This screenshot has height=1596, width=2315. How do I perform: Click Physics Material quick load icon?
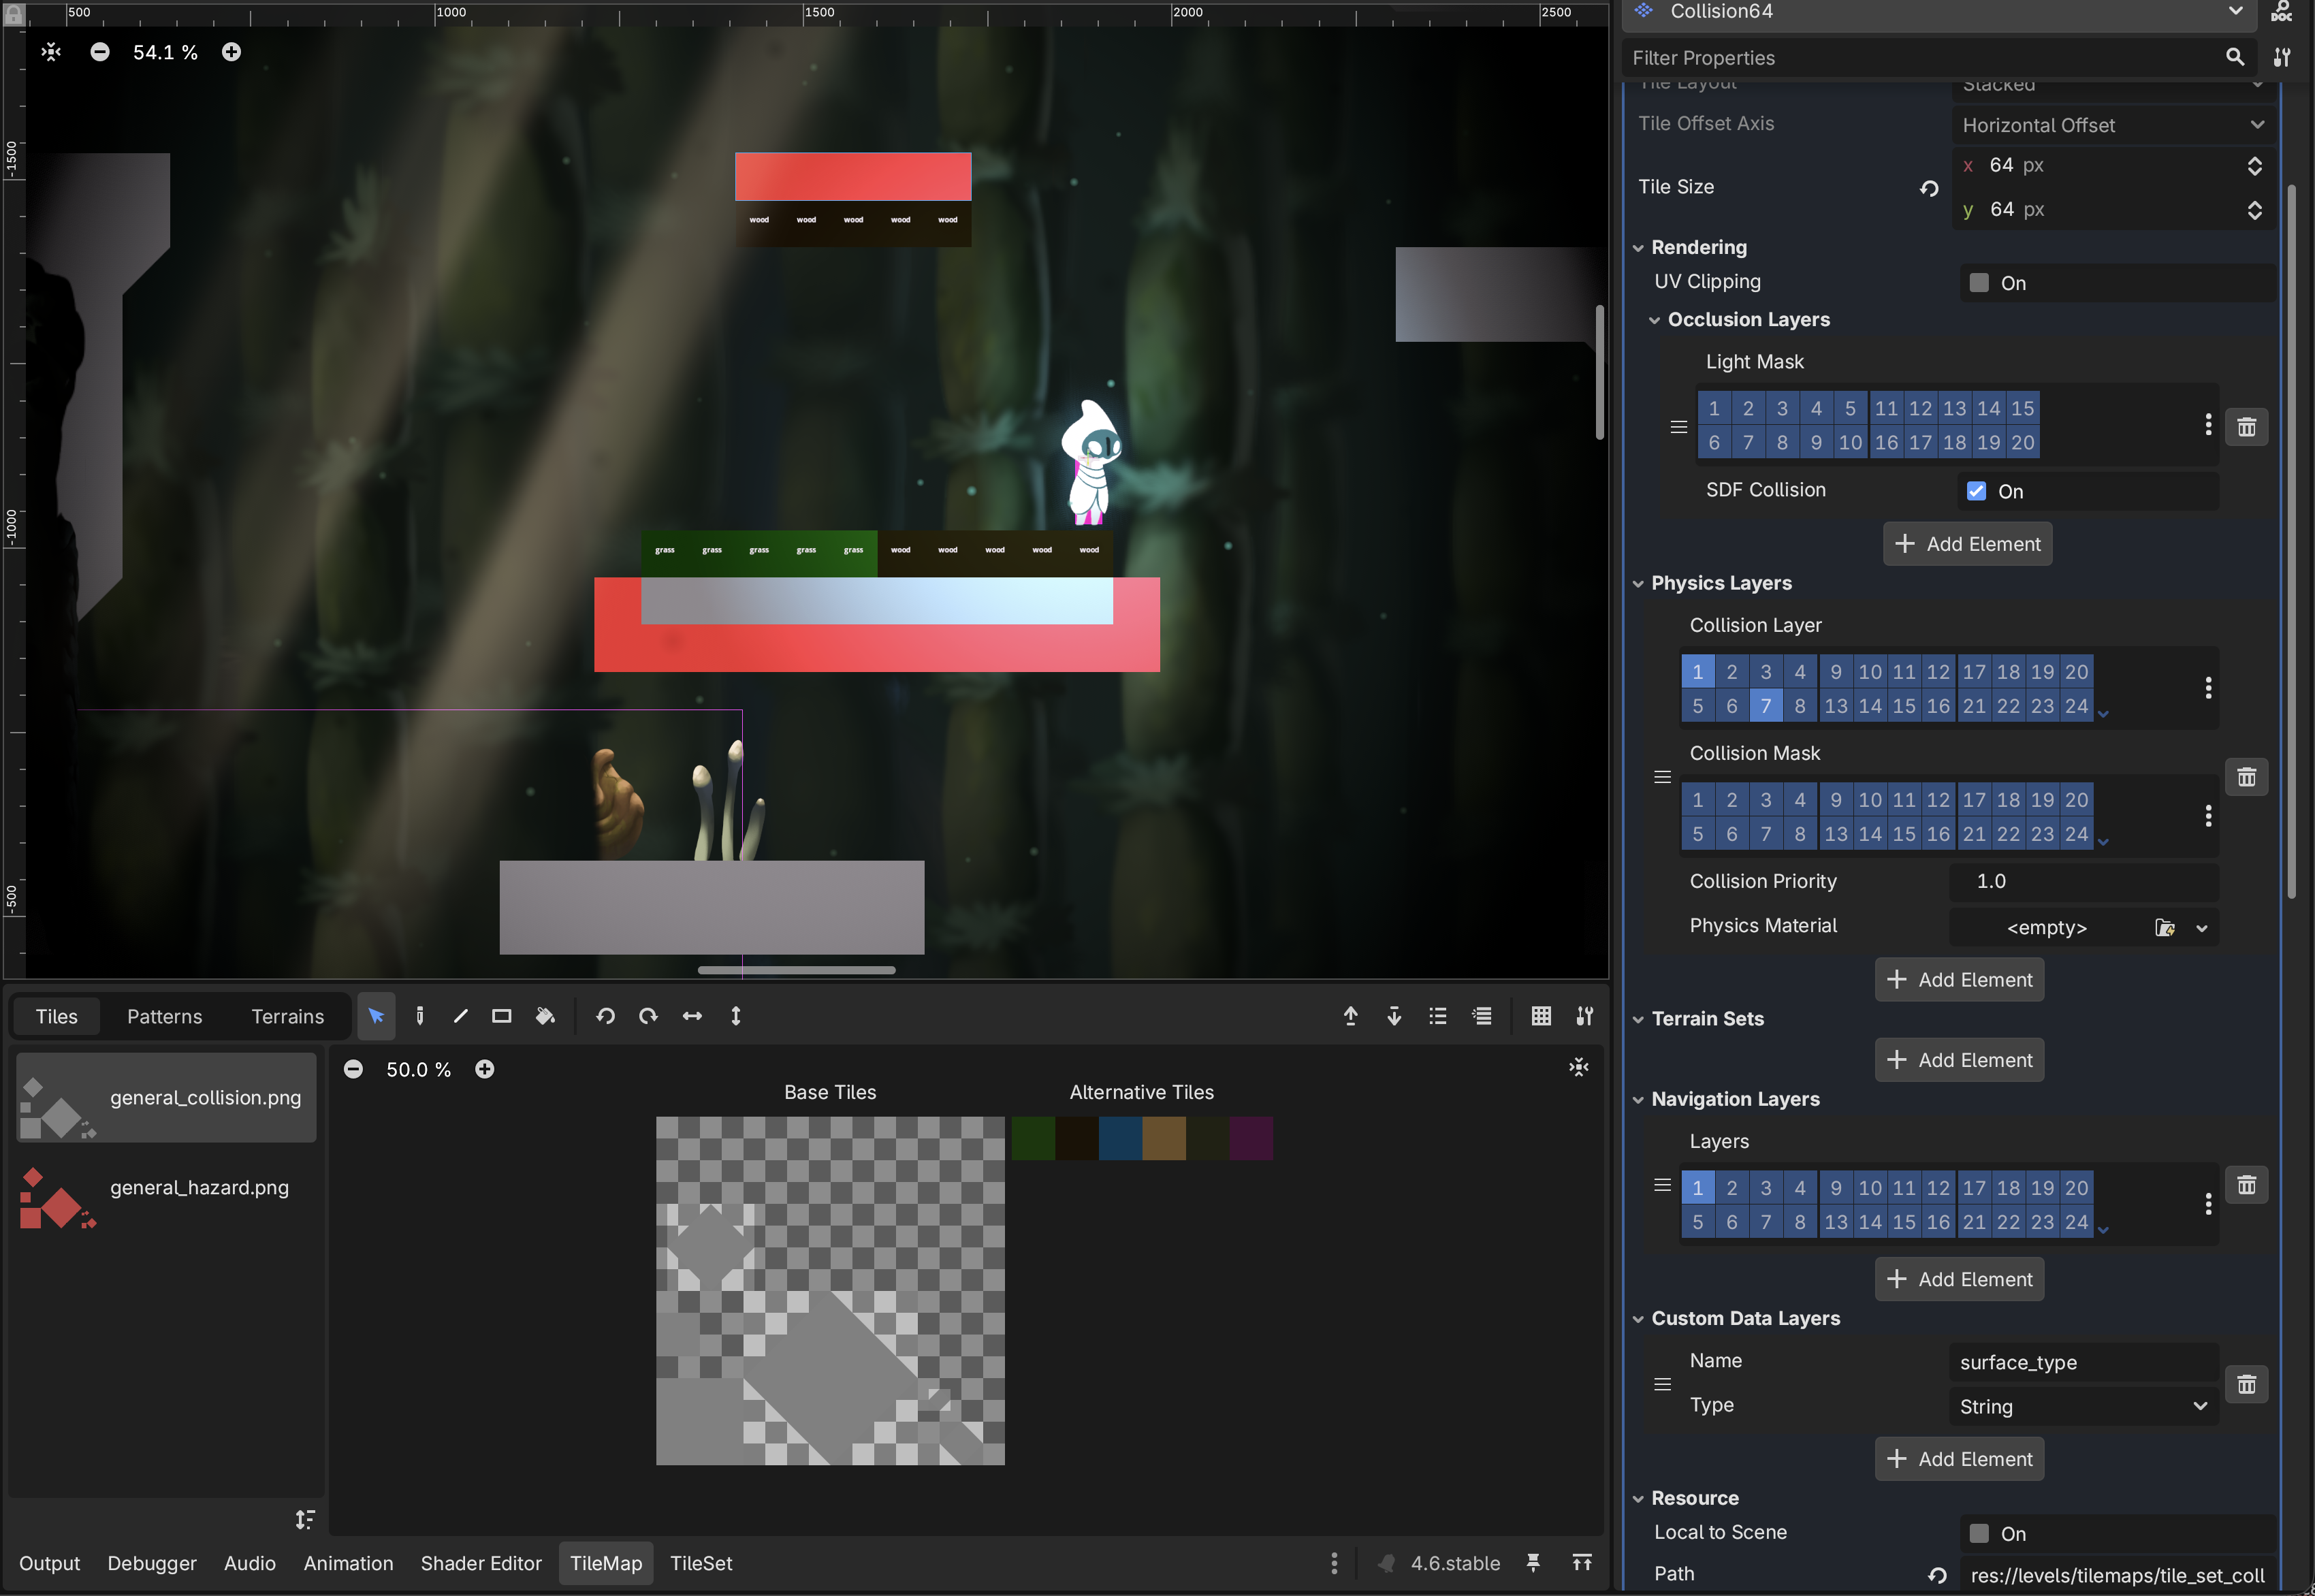point(2165,928)
